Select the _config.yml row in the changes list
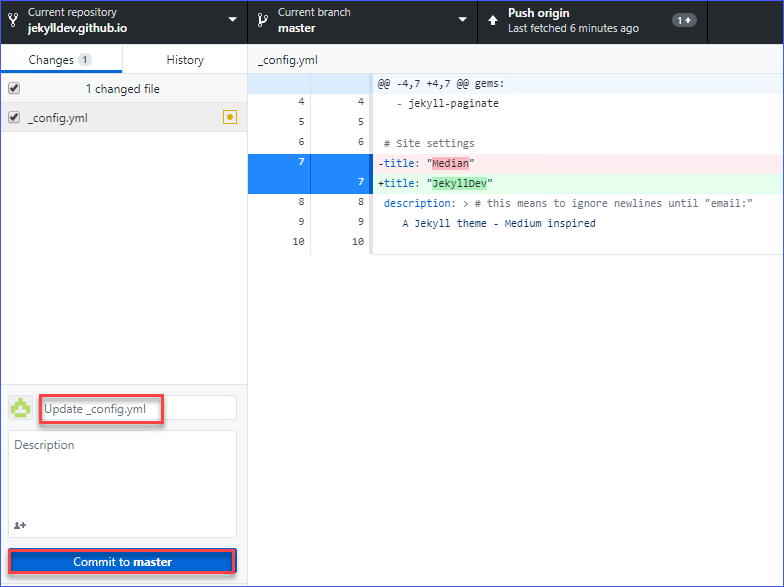This screenshot has width=784, height=587. click(x=124, y=118)
